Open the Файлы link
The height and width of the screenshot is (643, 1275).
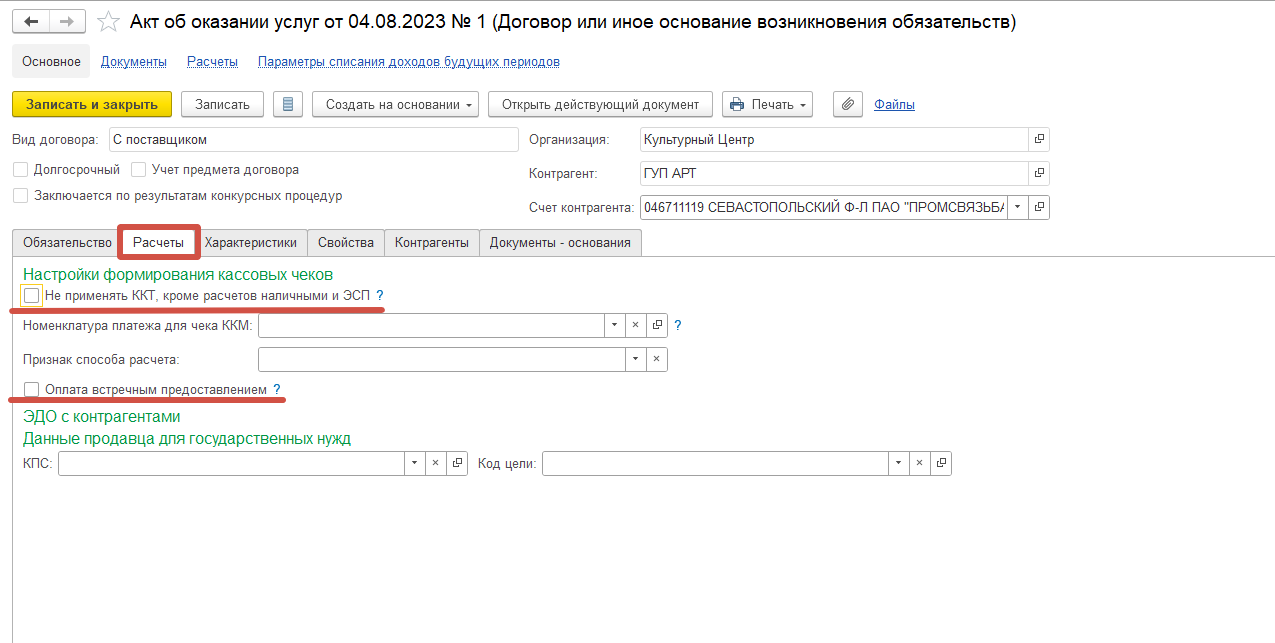click(x=894, y=104)
